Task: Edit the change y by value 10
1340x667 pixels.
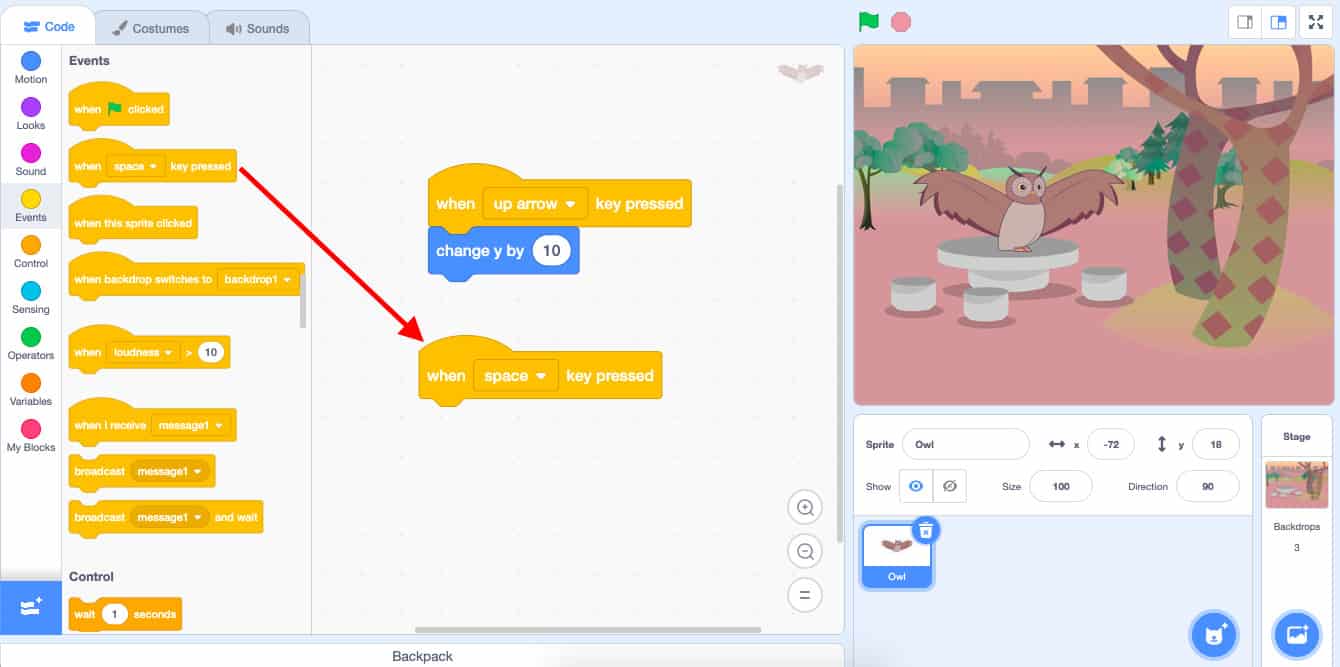Action: coord(551,251)
